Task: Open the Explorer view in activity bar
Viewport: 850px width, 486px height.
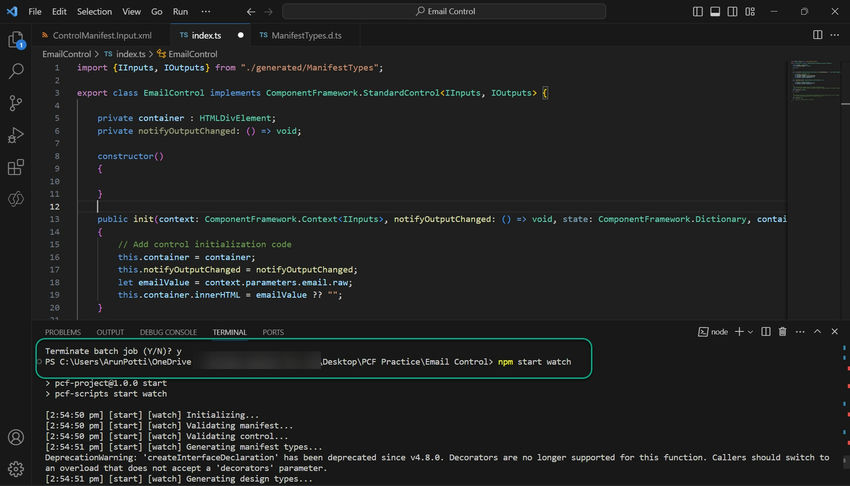Action: pos(16,40)
